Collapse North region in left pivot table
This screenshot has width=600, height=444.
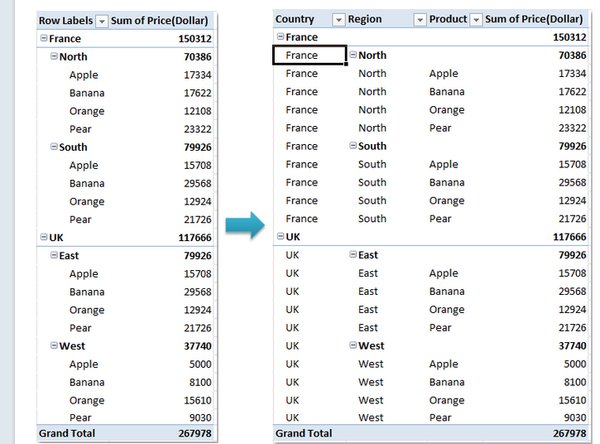pos(54,56)
